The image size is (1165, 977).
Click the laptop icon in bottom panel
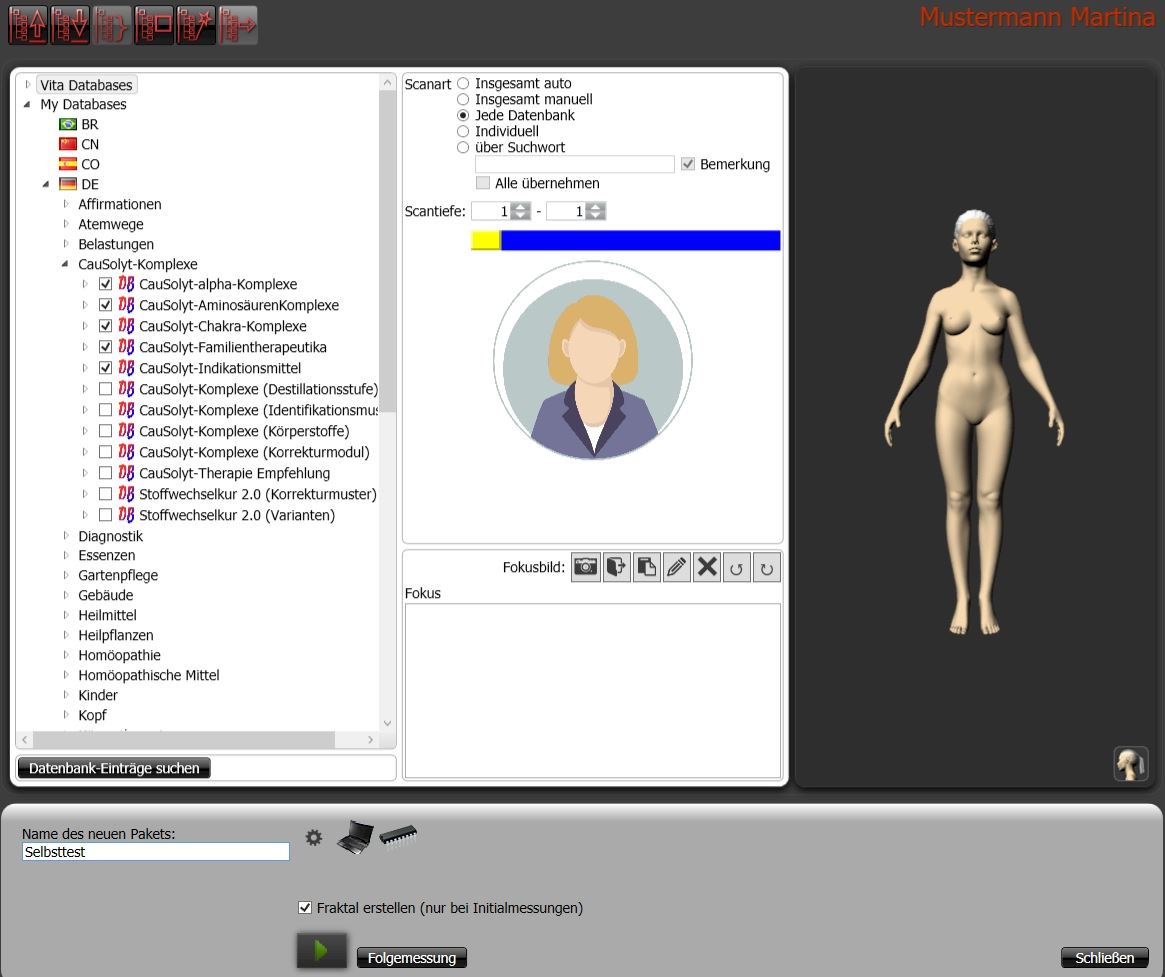click(x=354, y=836)
